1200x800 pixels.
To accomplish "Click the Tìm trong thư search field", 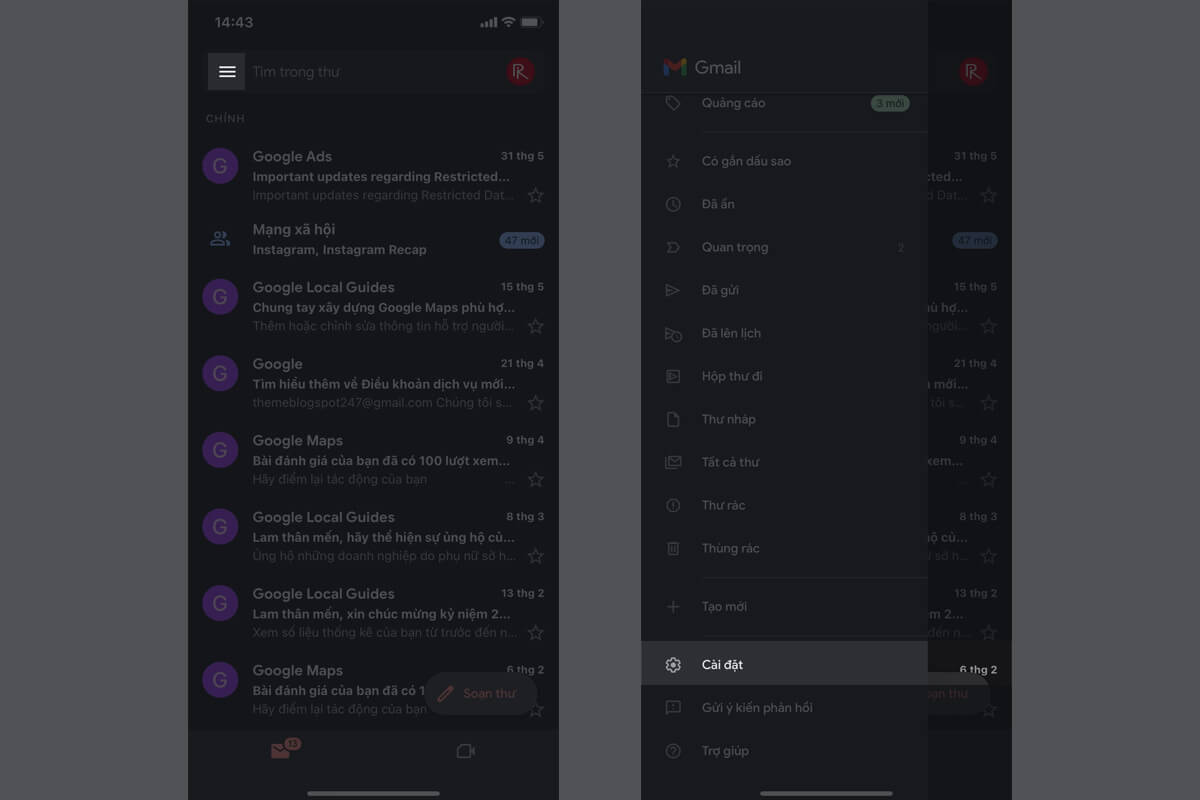I will (x=370, y=72).
